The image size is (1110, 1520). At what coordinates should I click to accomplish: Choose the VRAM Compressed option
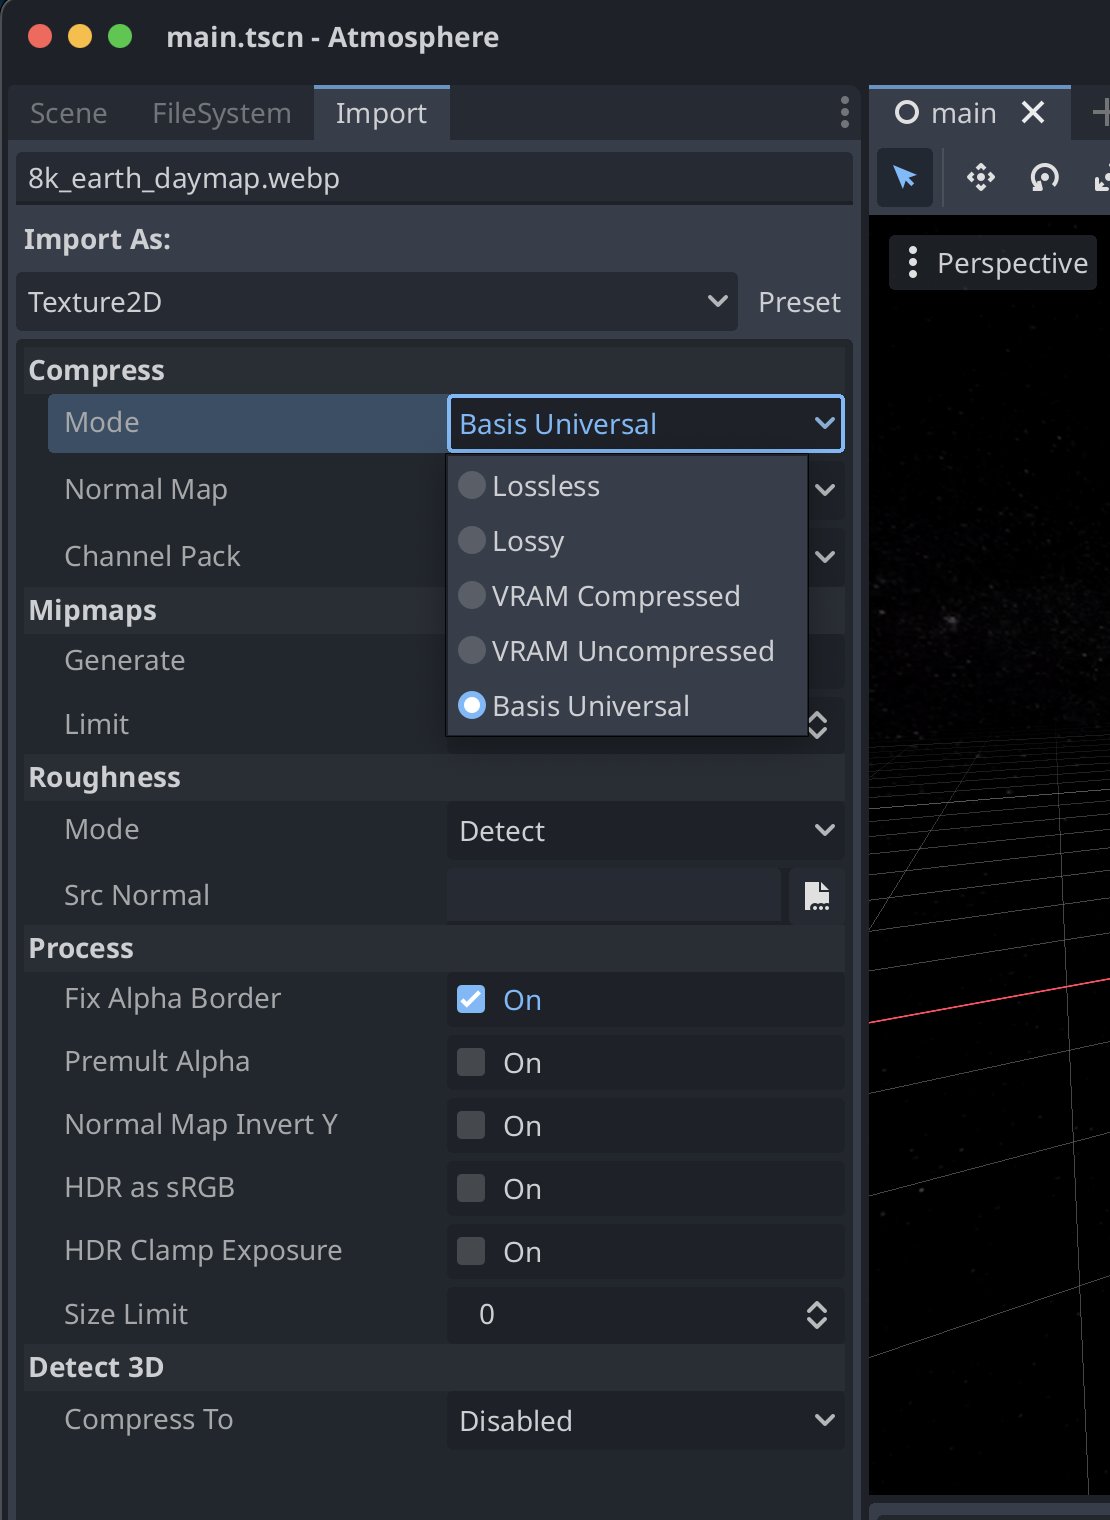coord(627,596)
